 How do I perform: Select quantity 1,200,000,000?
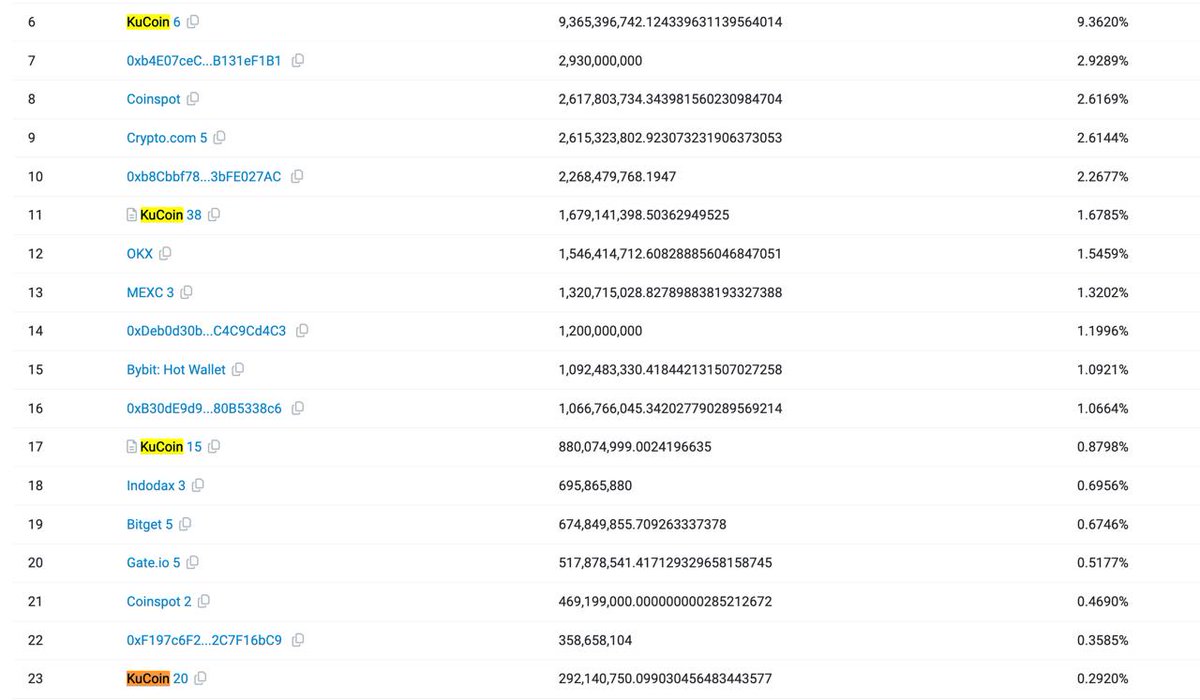(x=600, y=331)
